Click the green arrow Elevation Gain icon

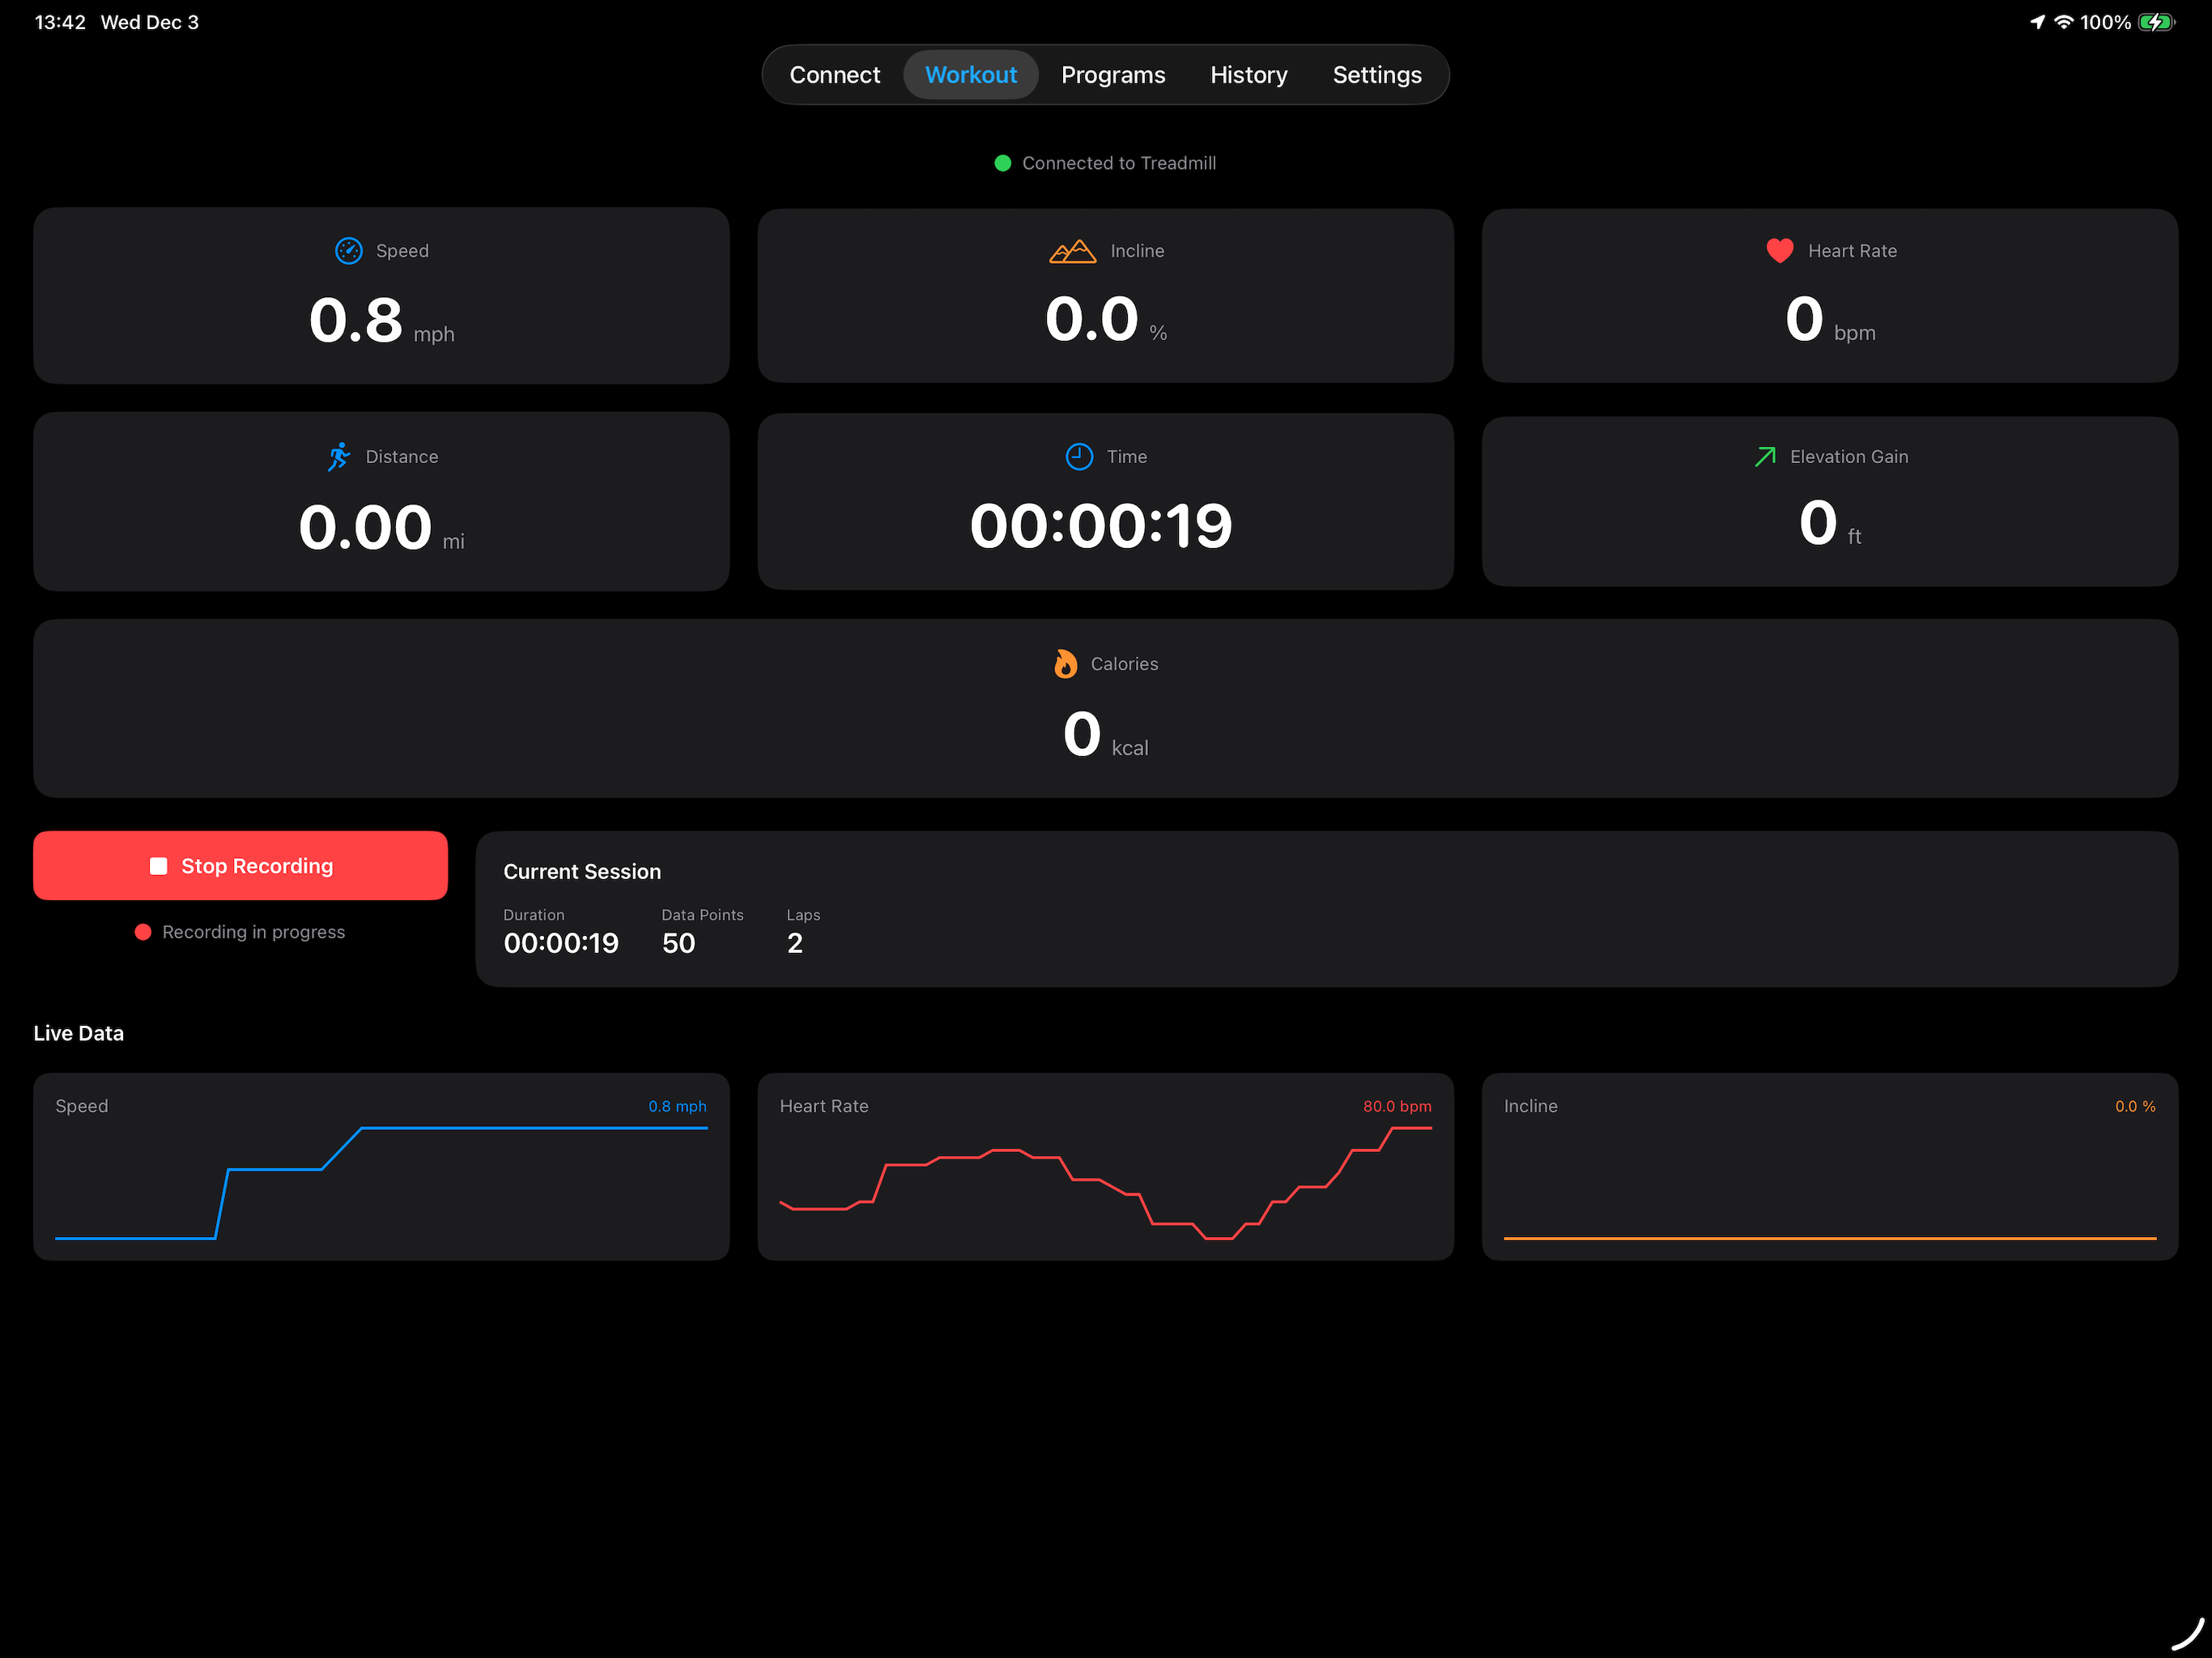[x=1765, y=456]
